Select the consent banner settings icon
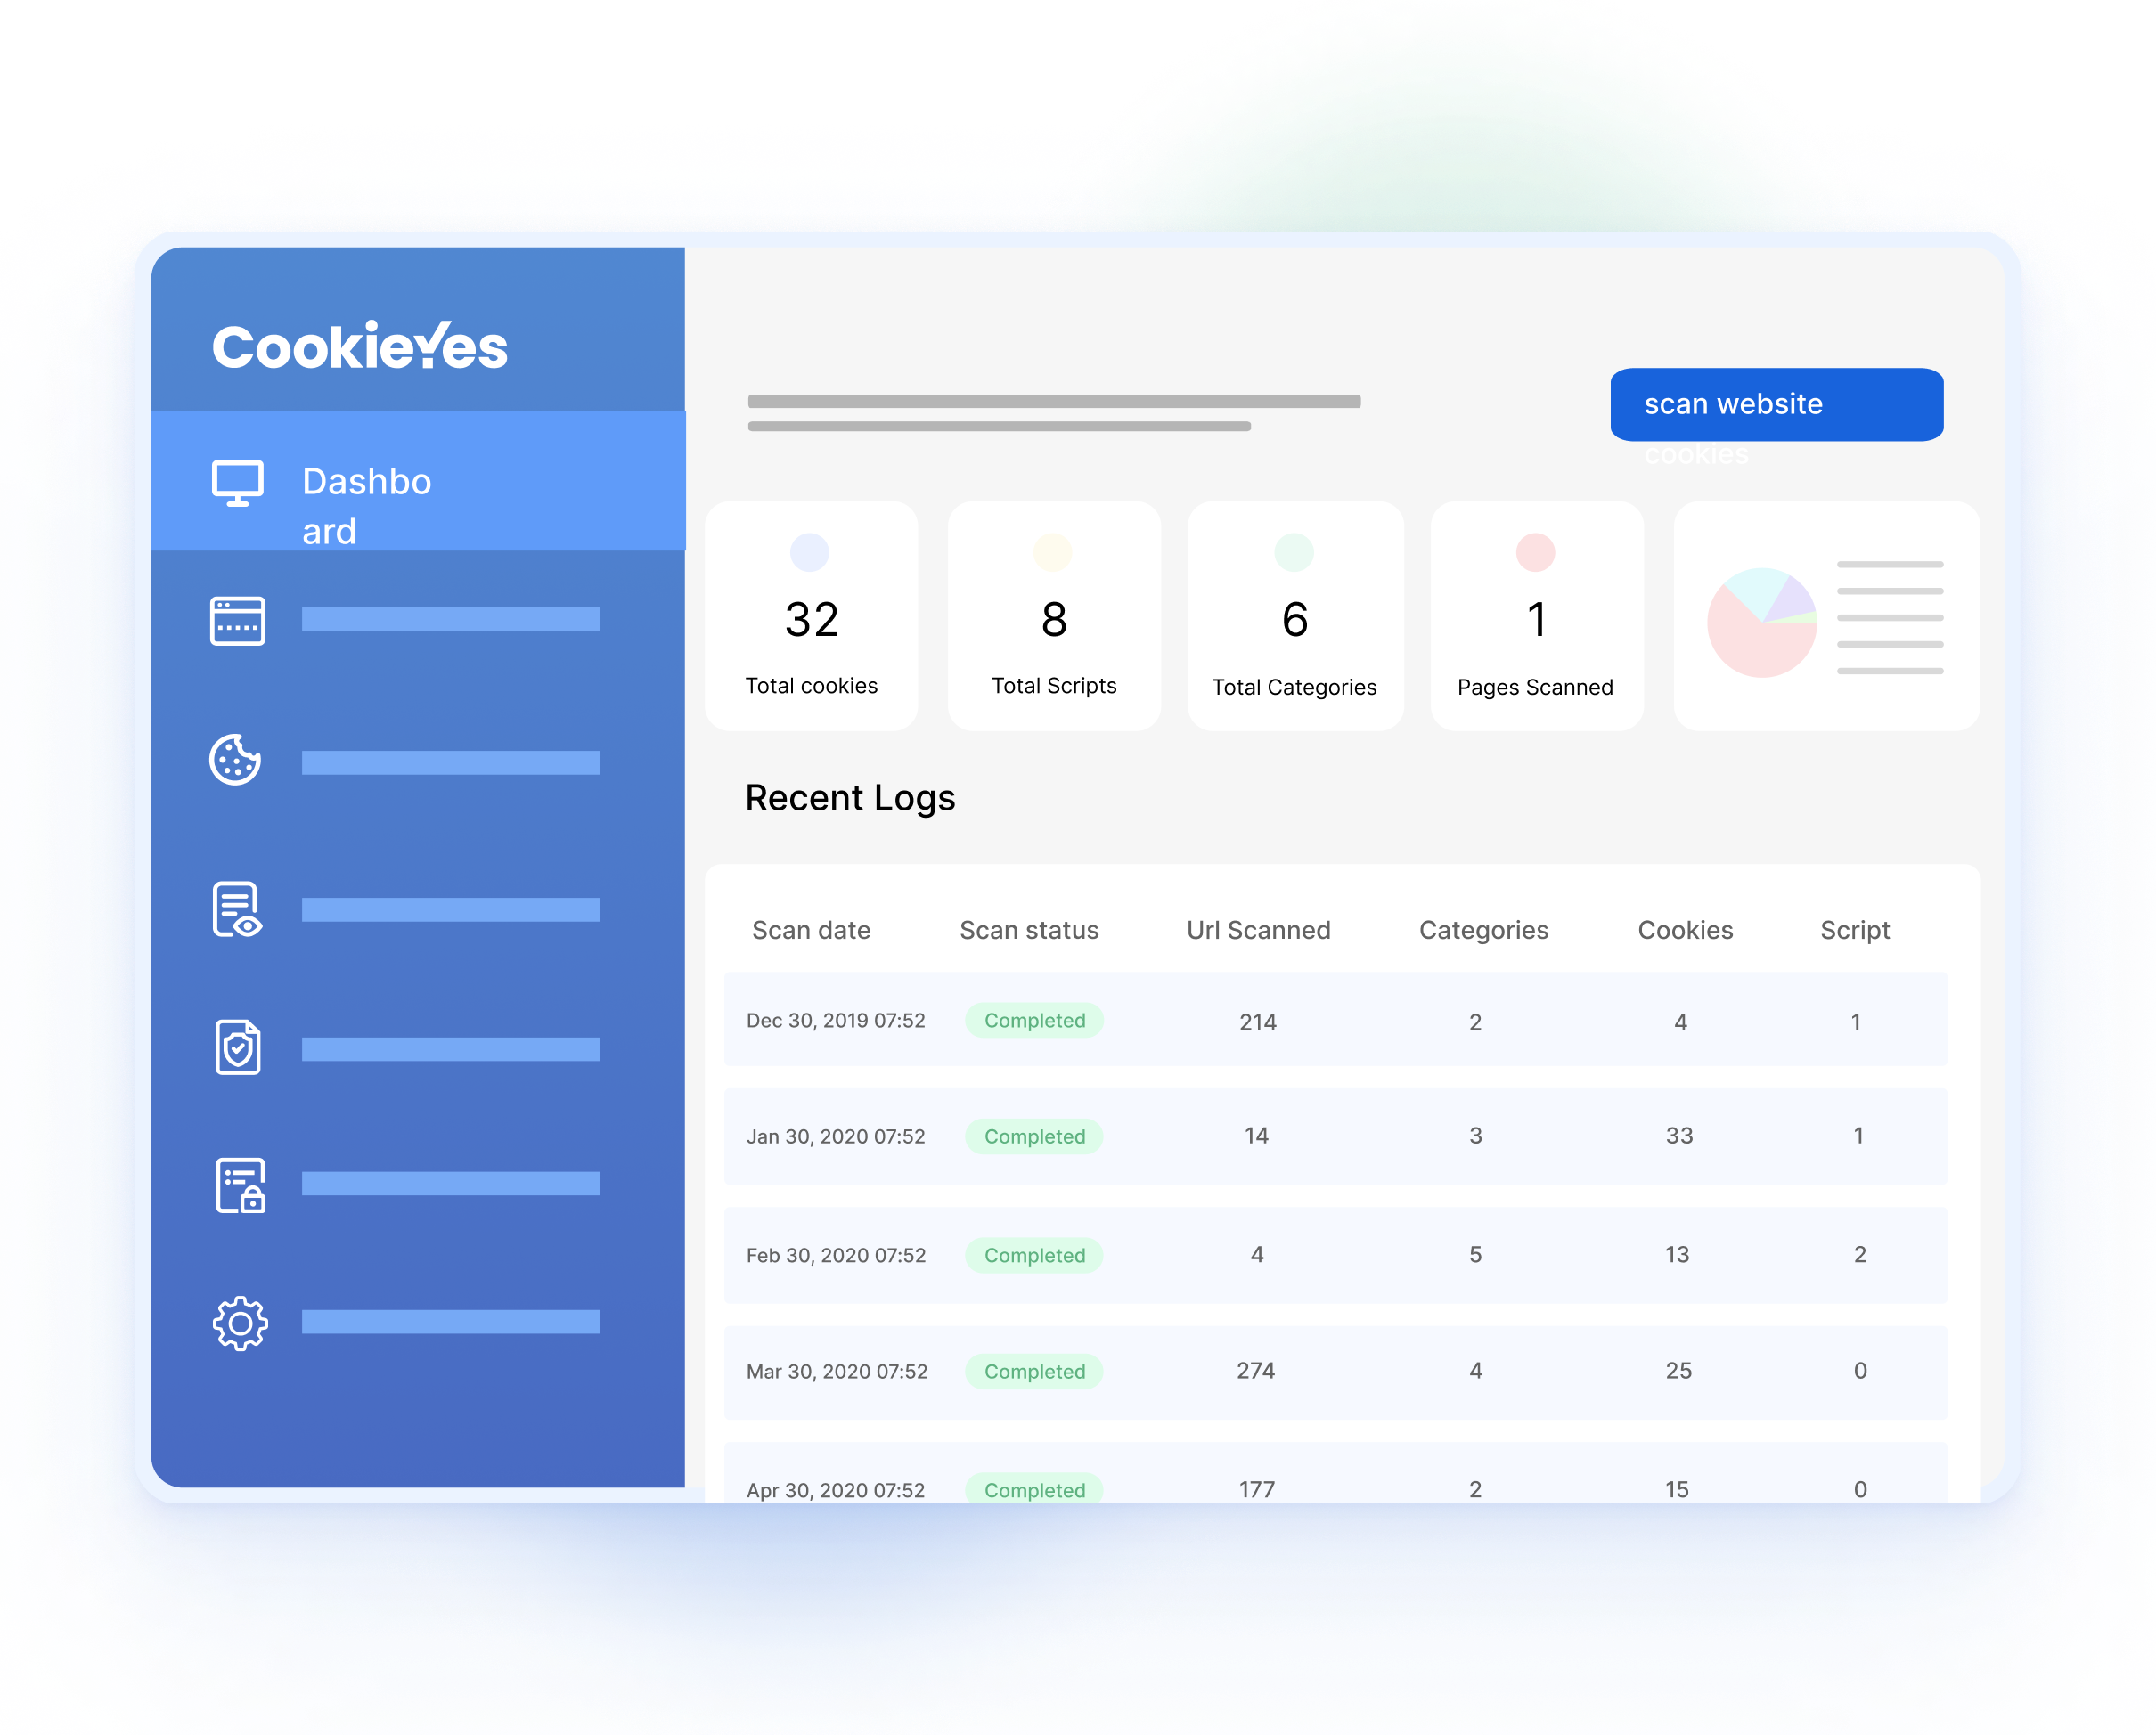The height and width of the screenshot is (1735, 2156). [237, 620]
